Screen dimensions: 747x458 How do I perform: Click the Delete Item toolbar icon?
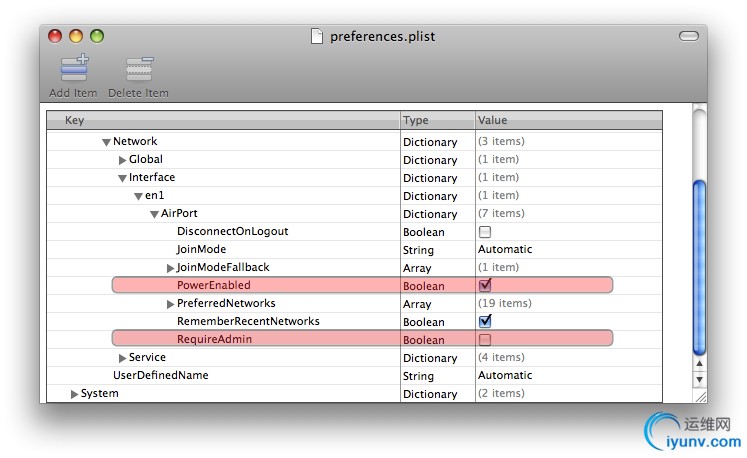click(138, 69)
